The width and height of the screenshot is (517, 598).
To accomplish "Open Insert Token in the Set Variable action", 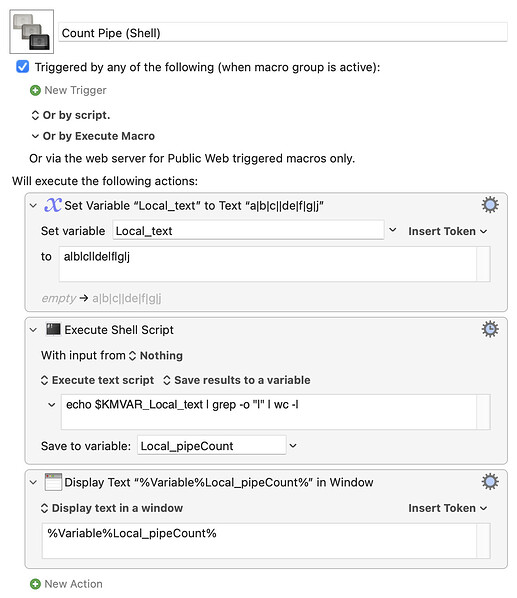I will point(448,231).
